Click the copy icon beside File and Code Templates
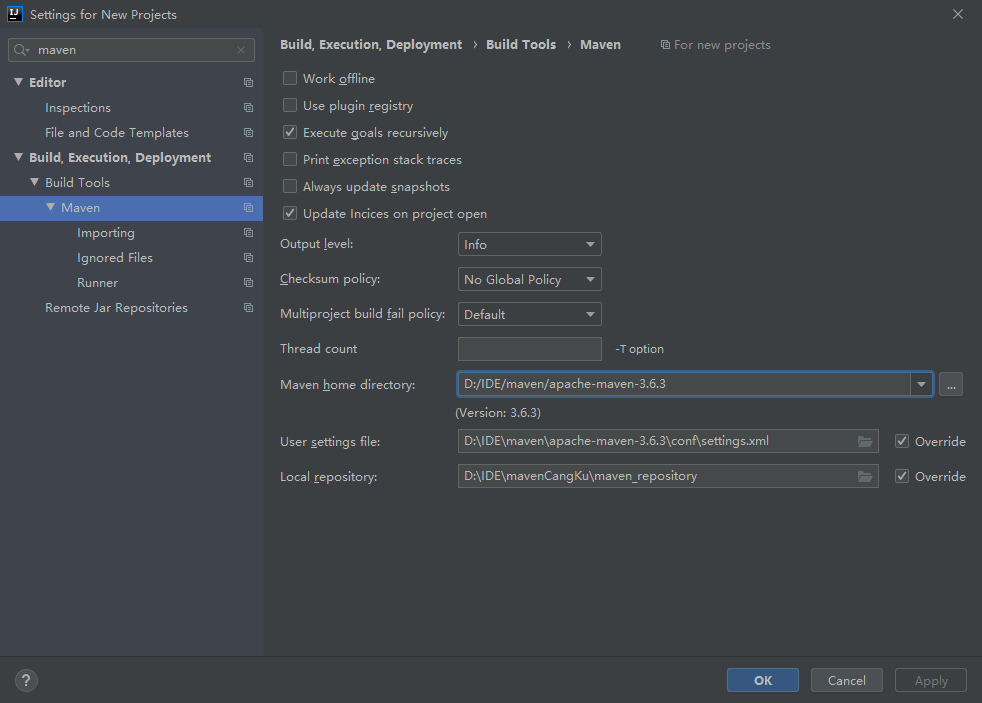982x703 pixels. 249,133
